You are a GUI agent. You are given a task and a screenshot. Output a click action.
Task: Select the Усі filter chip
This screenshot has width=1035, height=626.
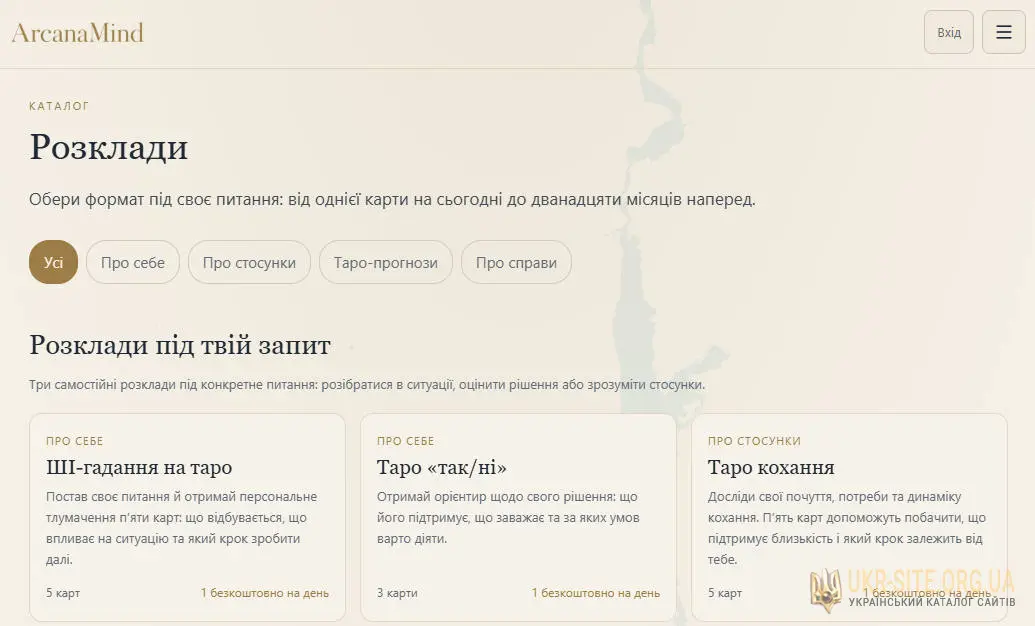click(53, 262)
